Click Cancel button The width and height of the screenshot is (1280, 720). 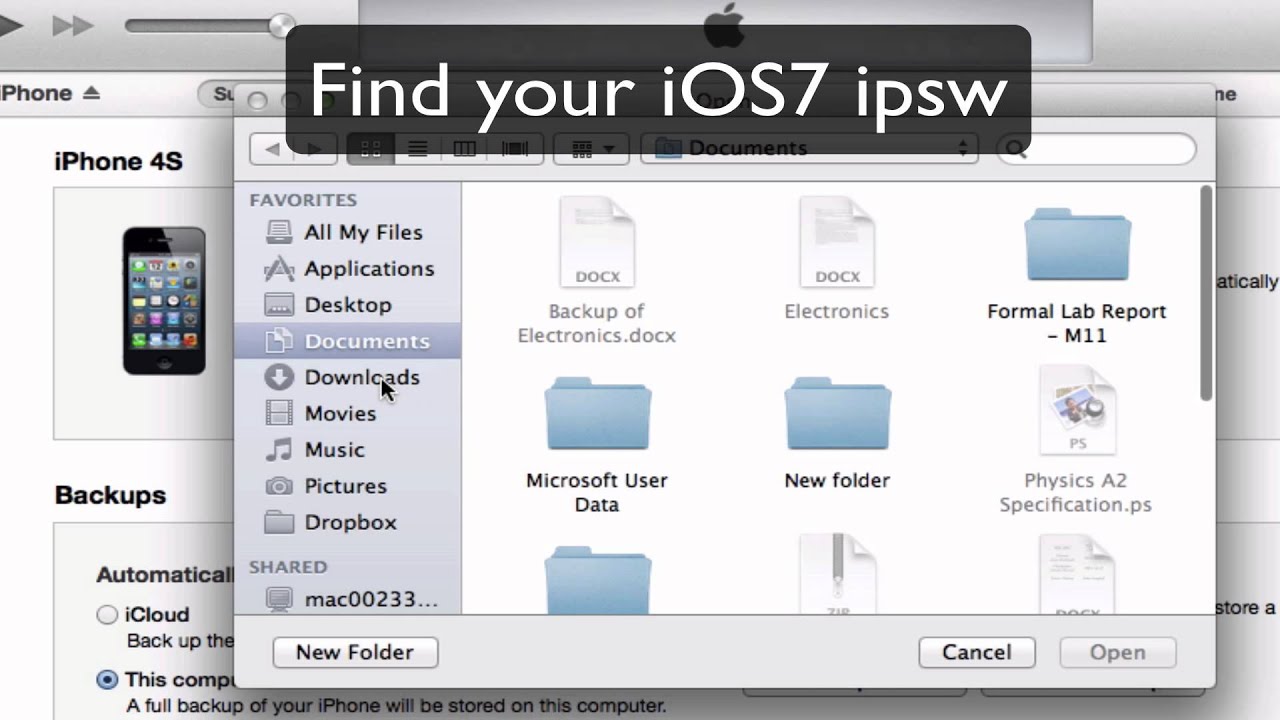coord(977,652)
